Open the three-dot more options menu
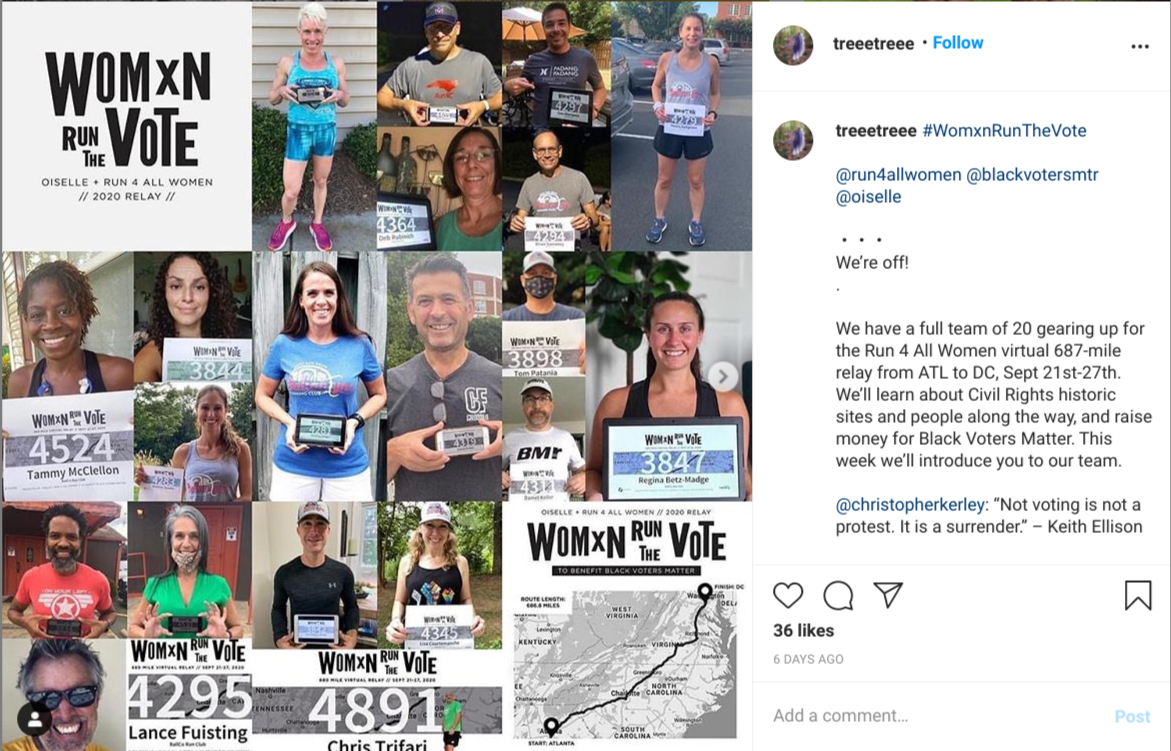 [x=1140, y=46]
